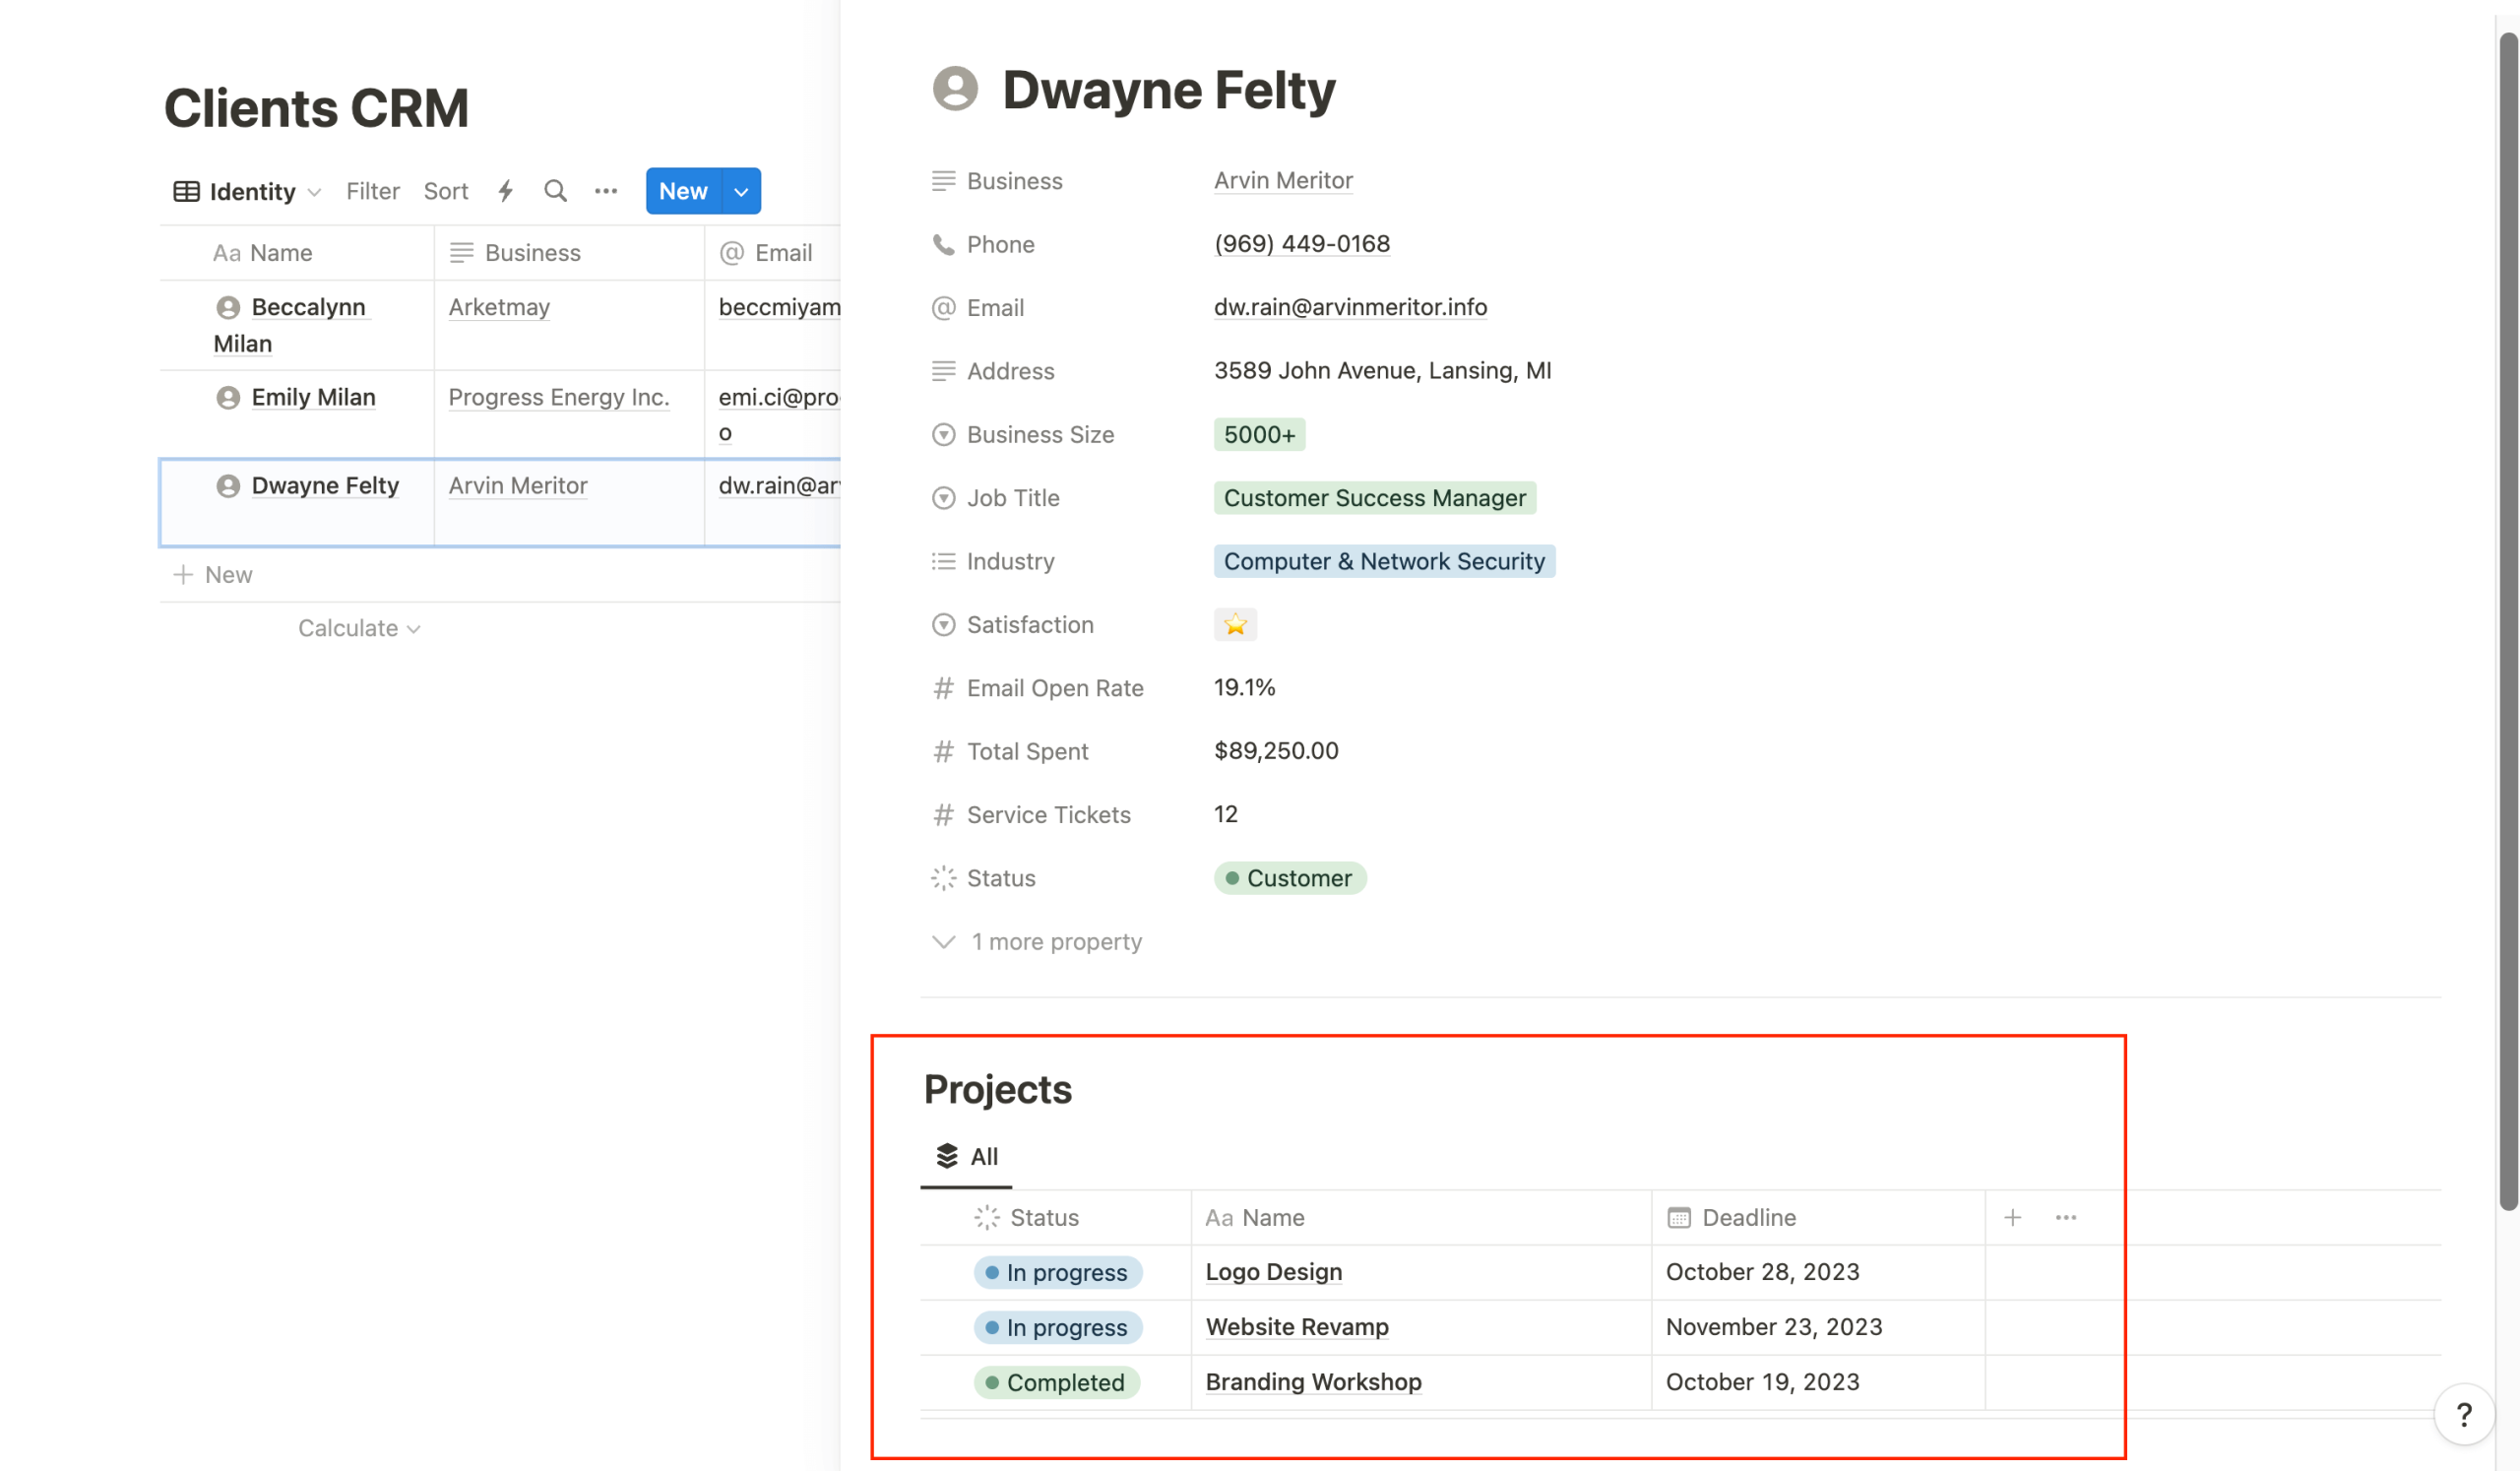Click the blue New button
Viewport: 2520px width, 1471px height.
[x=683, y=191]
